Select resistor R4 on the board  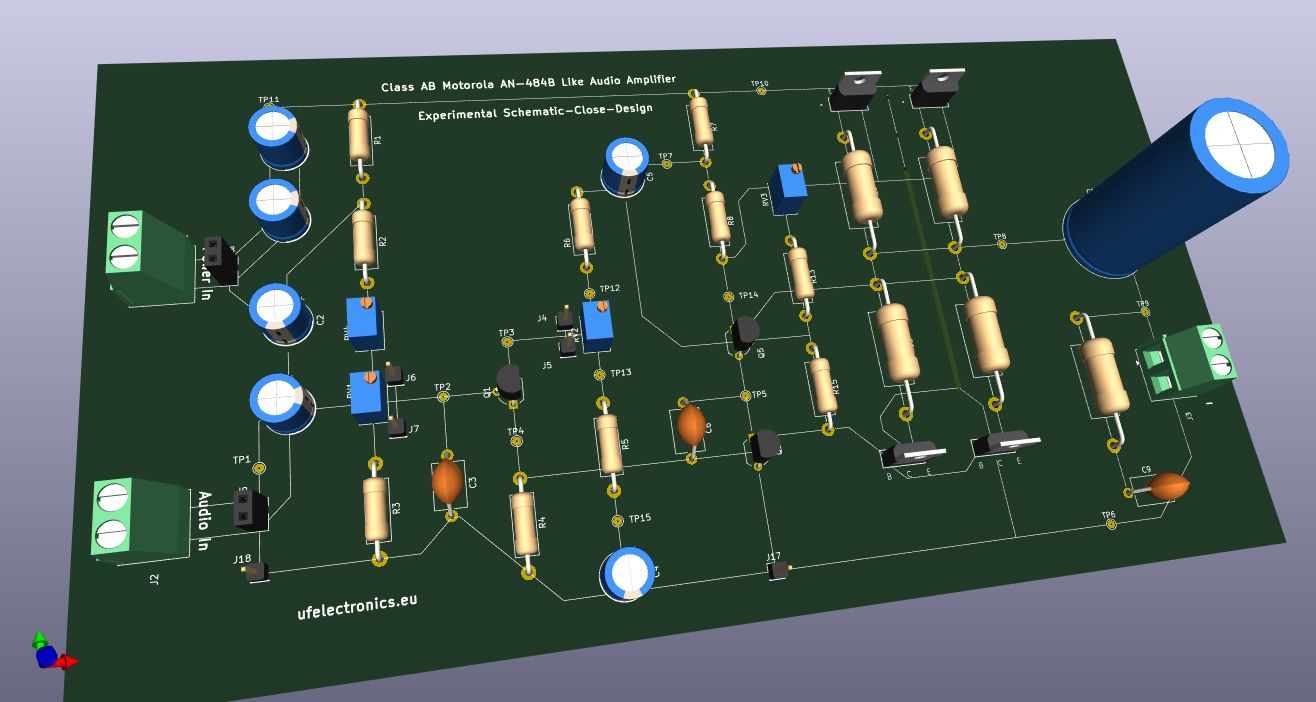point(524,526)
